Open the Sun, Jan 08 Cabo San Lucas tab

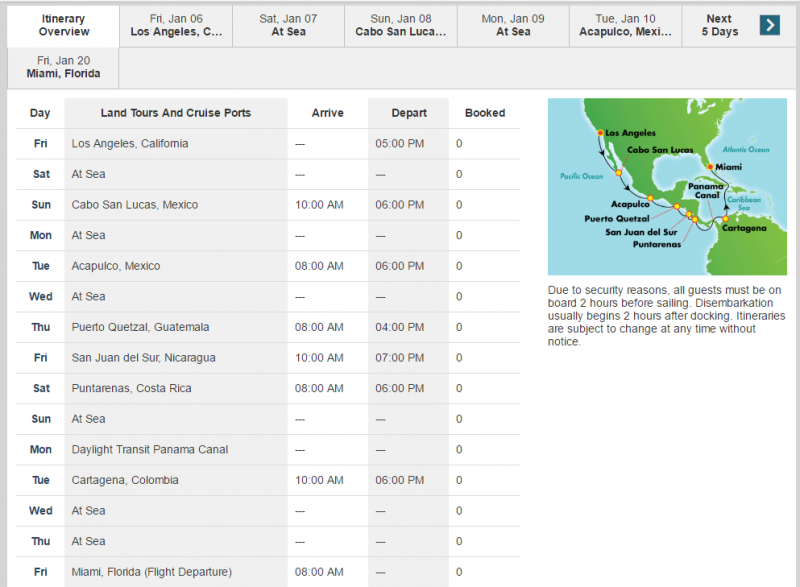[x=401, y=26]
